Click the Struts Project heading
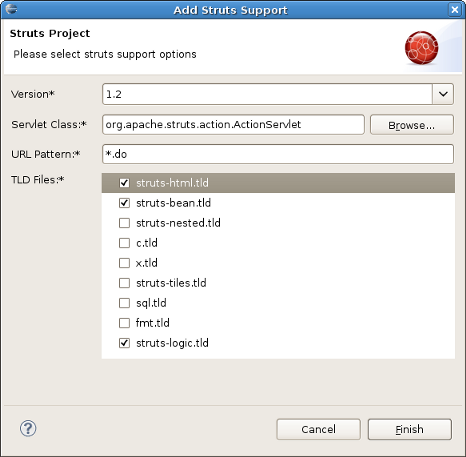Screen dimensions: 466x457 coord(50,33)
